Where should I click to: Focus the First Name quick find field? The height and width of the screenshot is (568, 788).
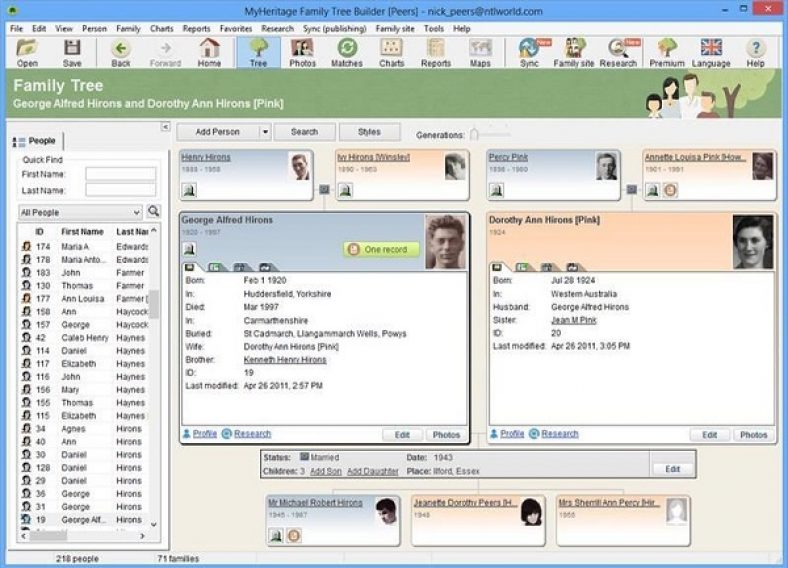click(121, 174)
